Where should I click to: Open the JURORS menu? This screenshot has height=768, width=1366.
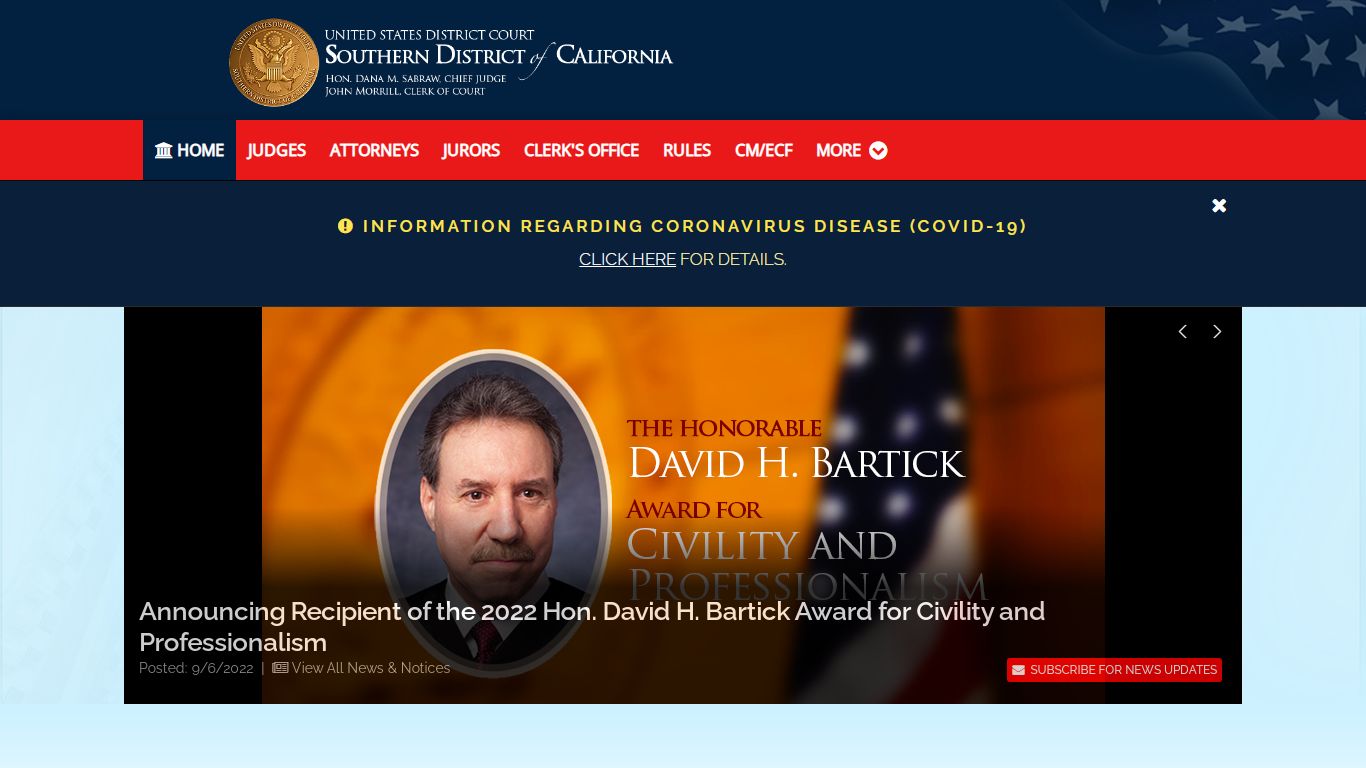tap(471, 150)
